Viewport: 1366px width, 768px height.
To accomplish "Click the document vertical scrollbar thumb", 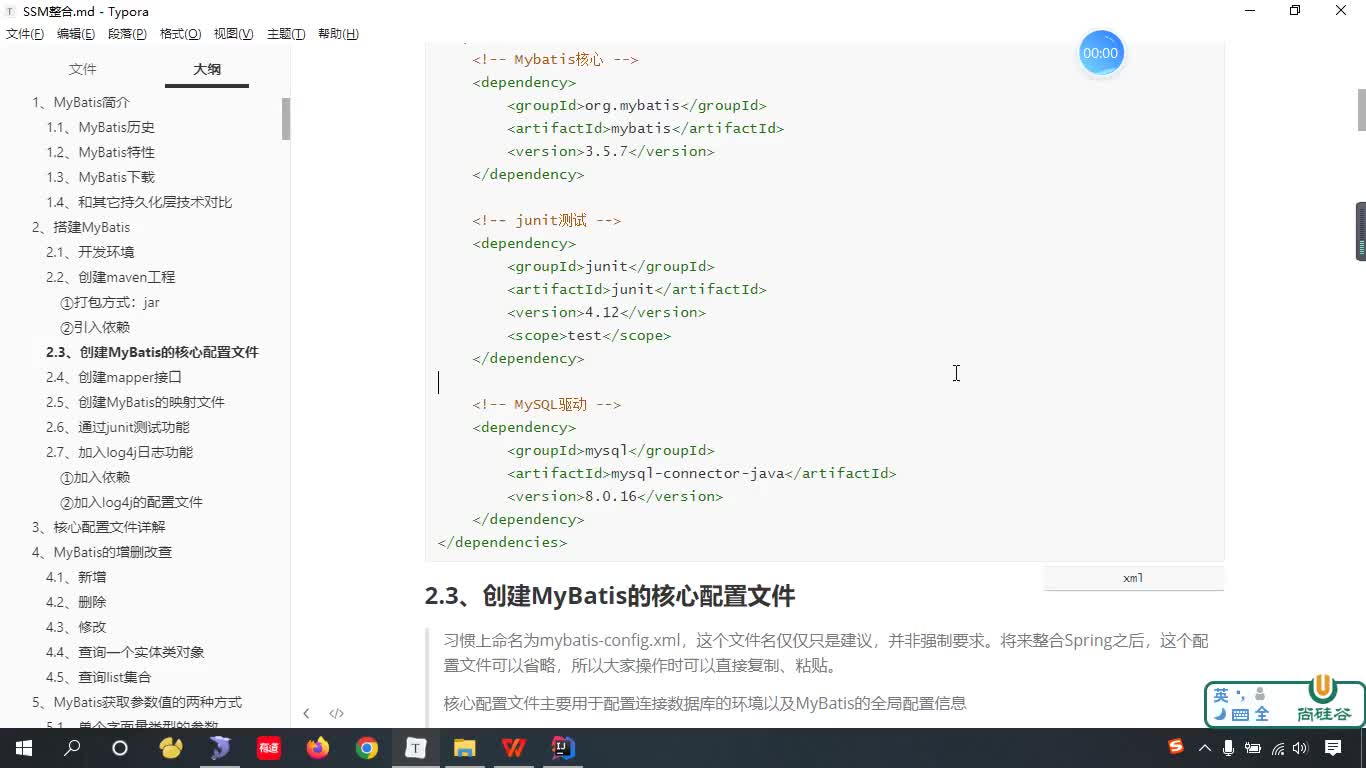I will coord(1361,110).
